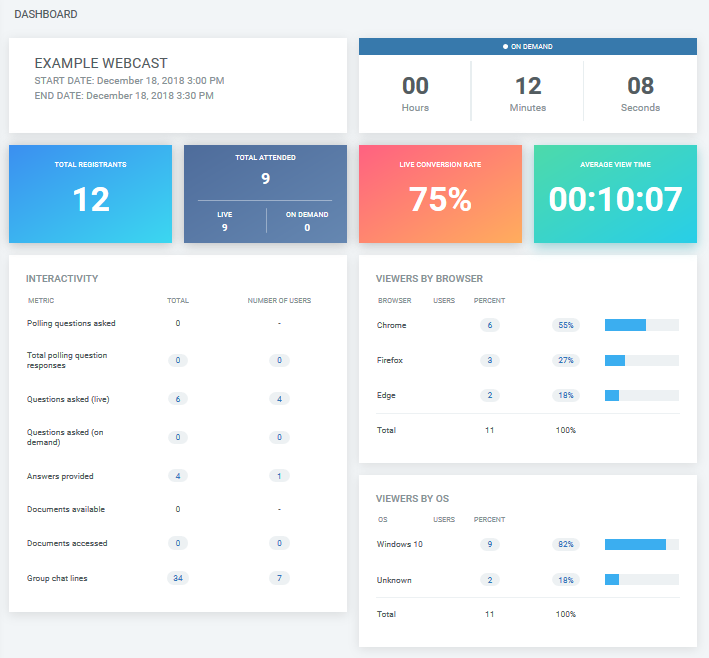Click Group chat lines total badge 34

178,578
